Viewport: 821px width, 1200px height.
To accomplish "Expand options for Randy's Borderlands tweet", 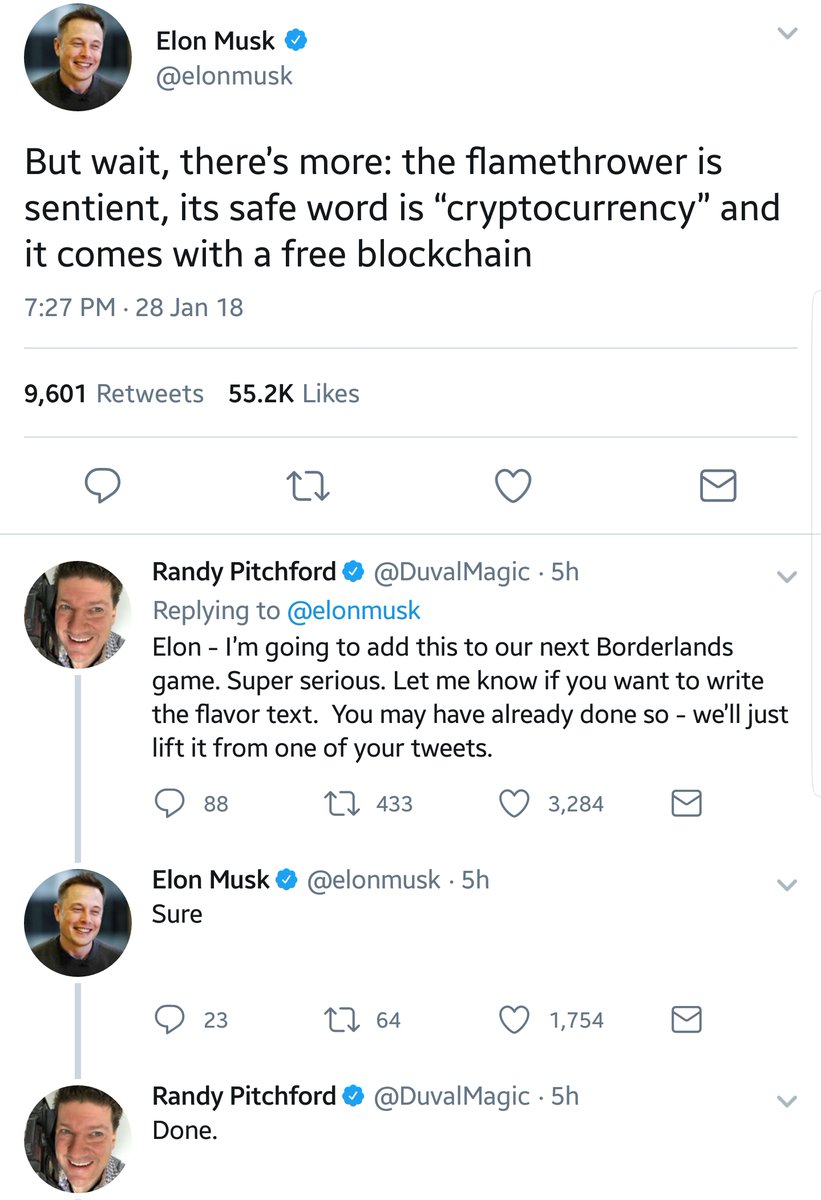I will coord(787,577).
